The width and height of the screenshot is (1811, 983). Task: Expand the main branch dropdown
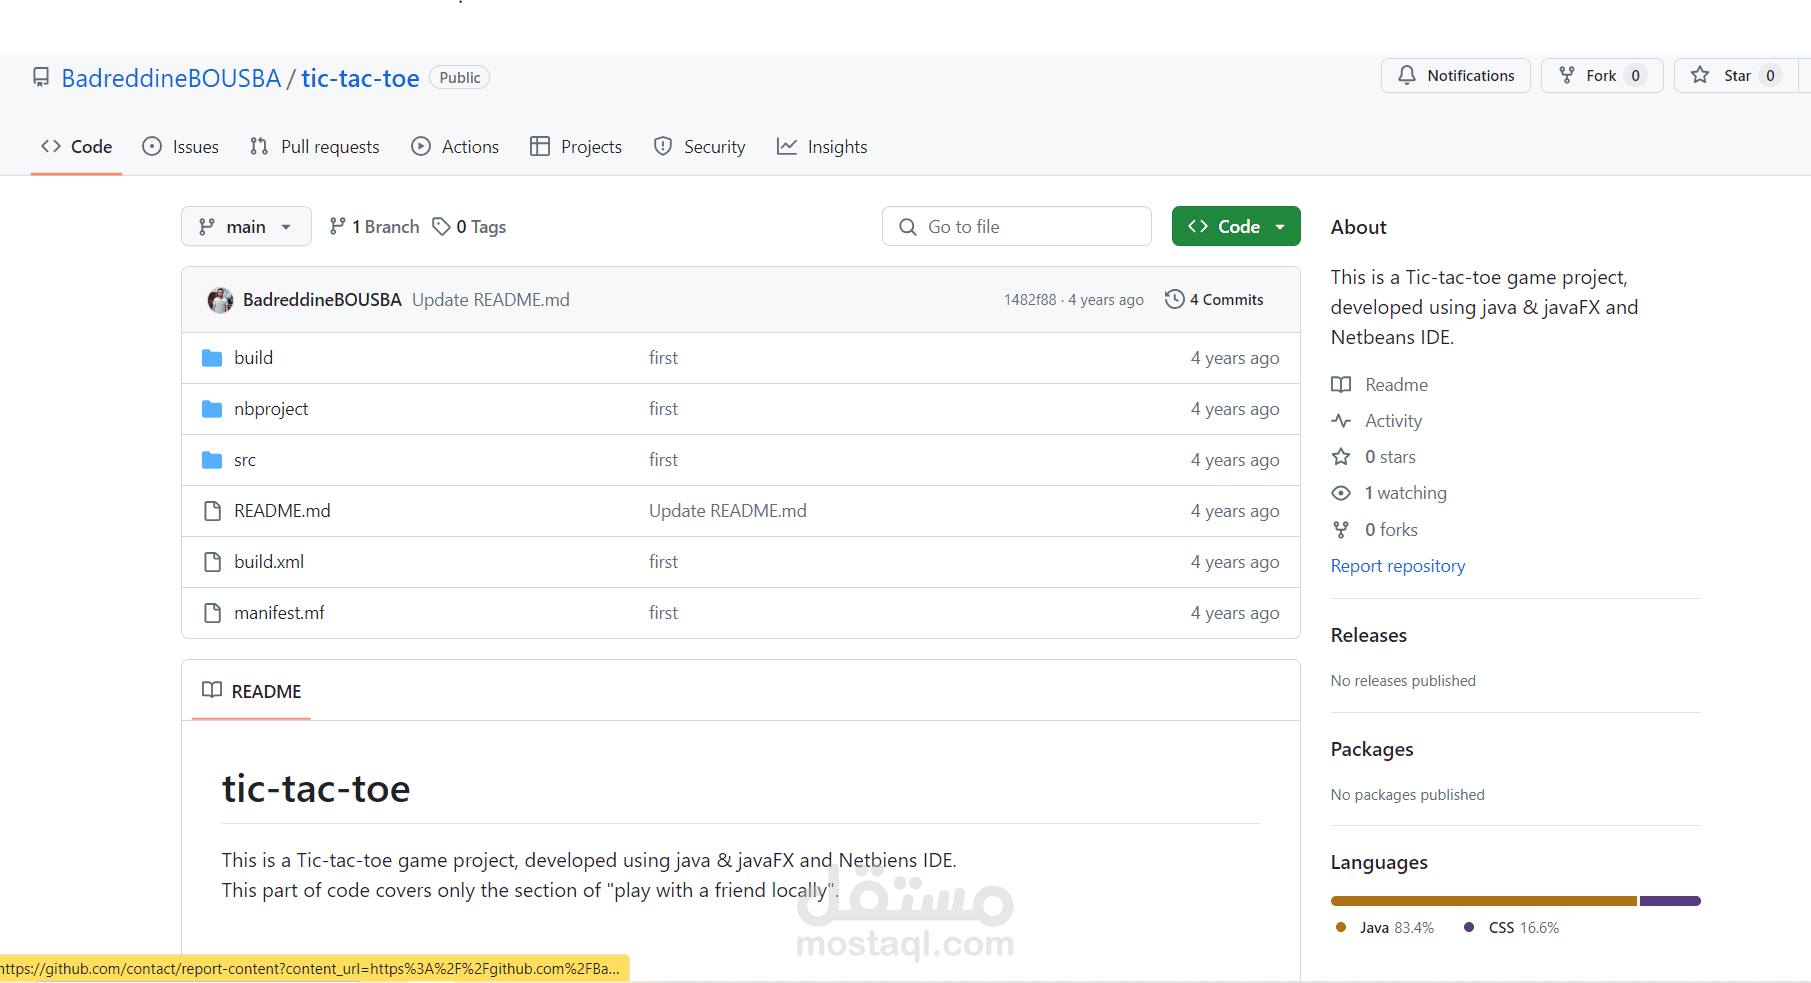[x=246, y=227]
